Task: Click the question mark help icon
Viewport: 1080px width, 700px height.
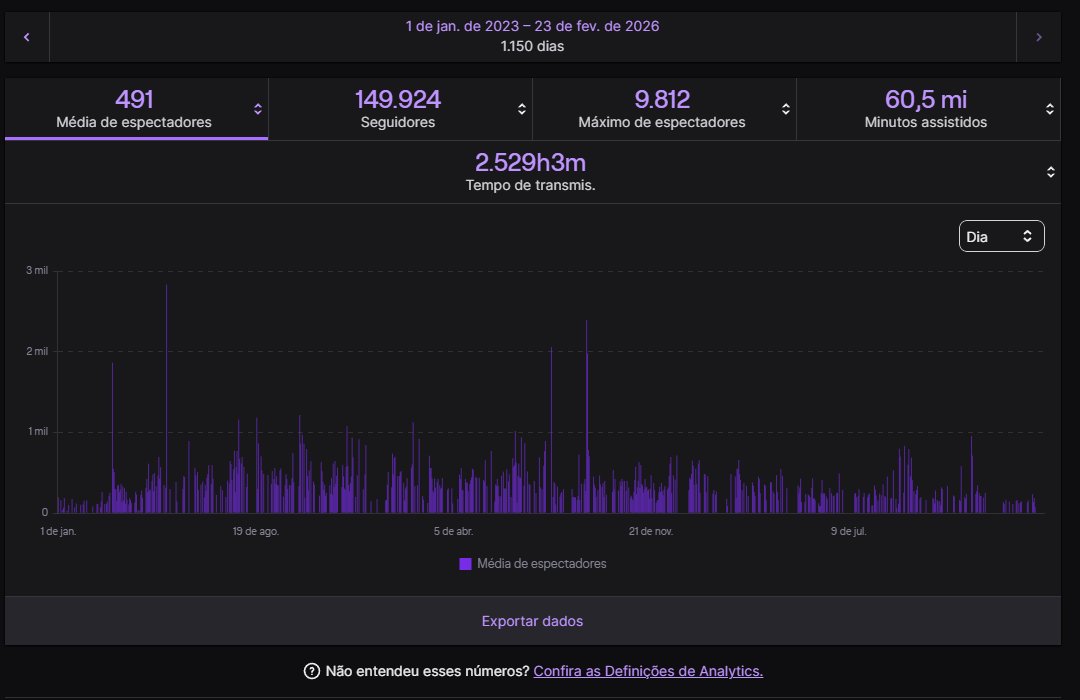Action: pyautogui.click(x=311, y=671)
